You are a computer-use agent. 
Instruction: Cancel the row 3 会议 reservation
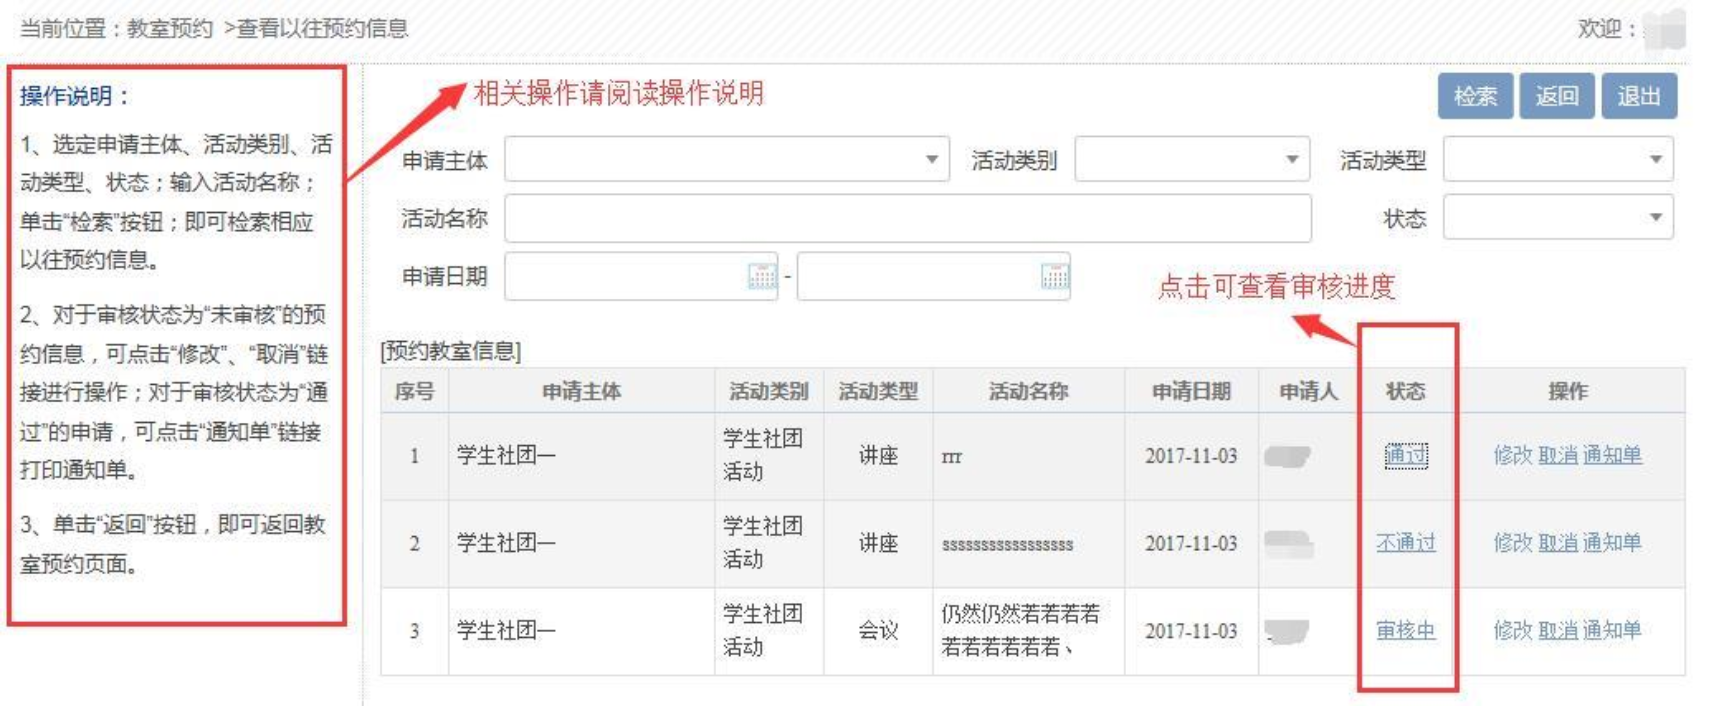pos(1557,631)
